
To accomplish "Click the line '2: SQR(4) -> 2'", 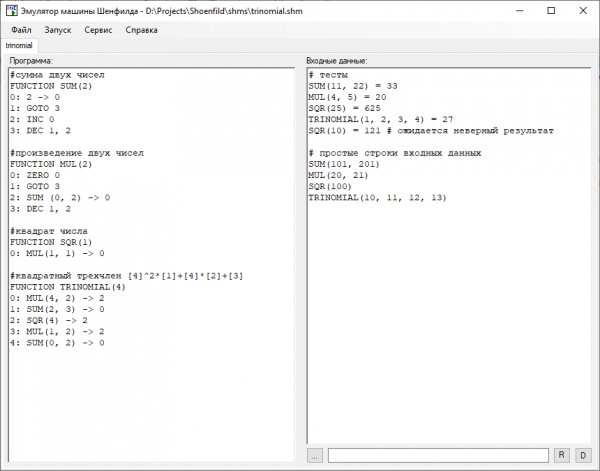I will (49, 320).
